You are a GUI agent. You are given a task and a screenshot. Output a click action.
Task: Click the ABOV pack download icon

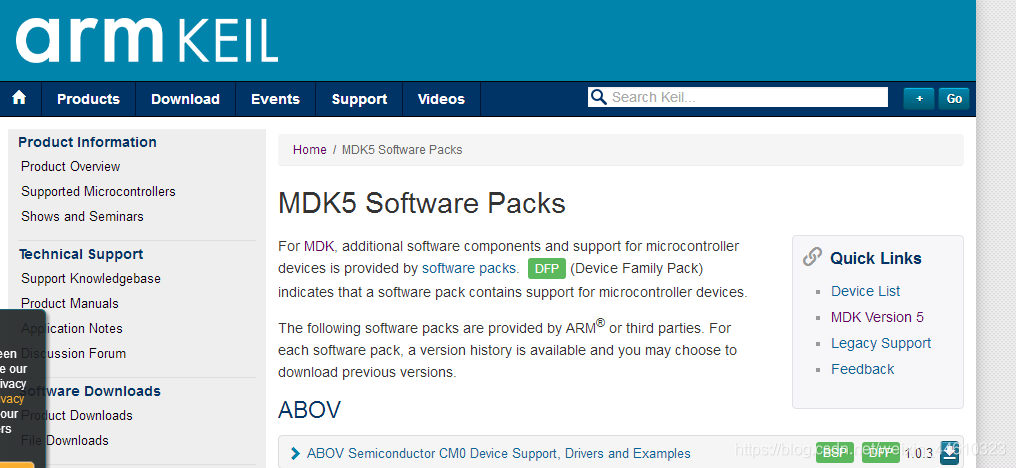coord(949,453)
